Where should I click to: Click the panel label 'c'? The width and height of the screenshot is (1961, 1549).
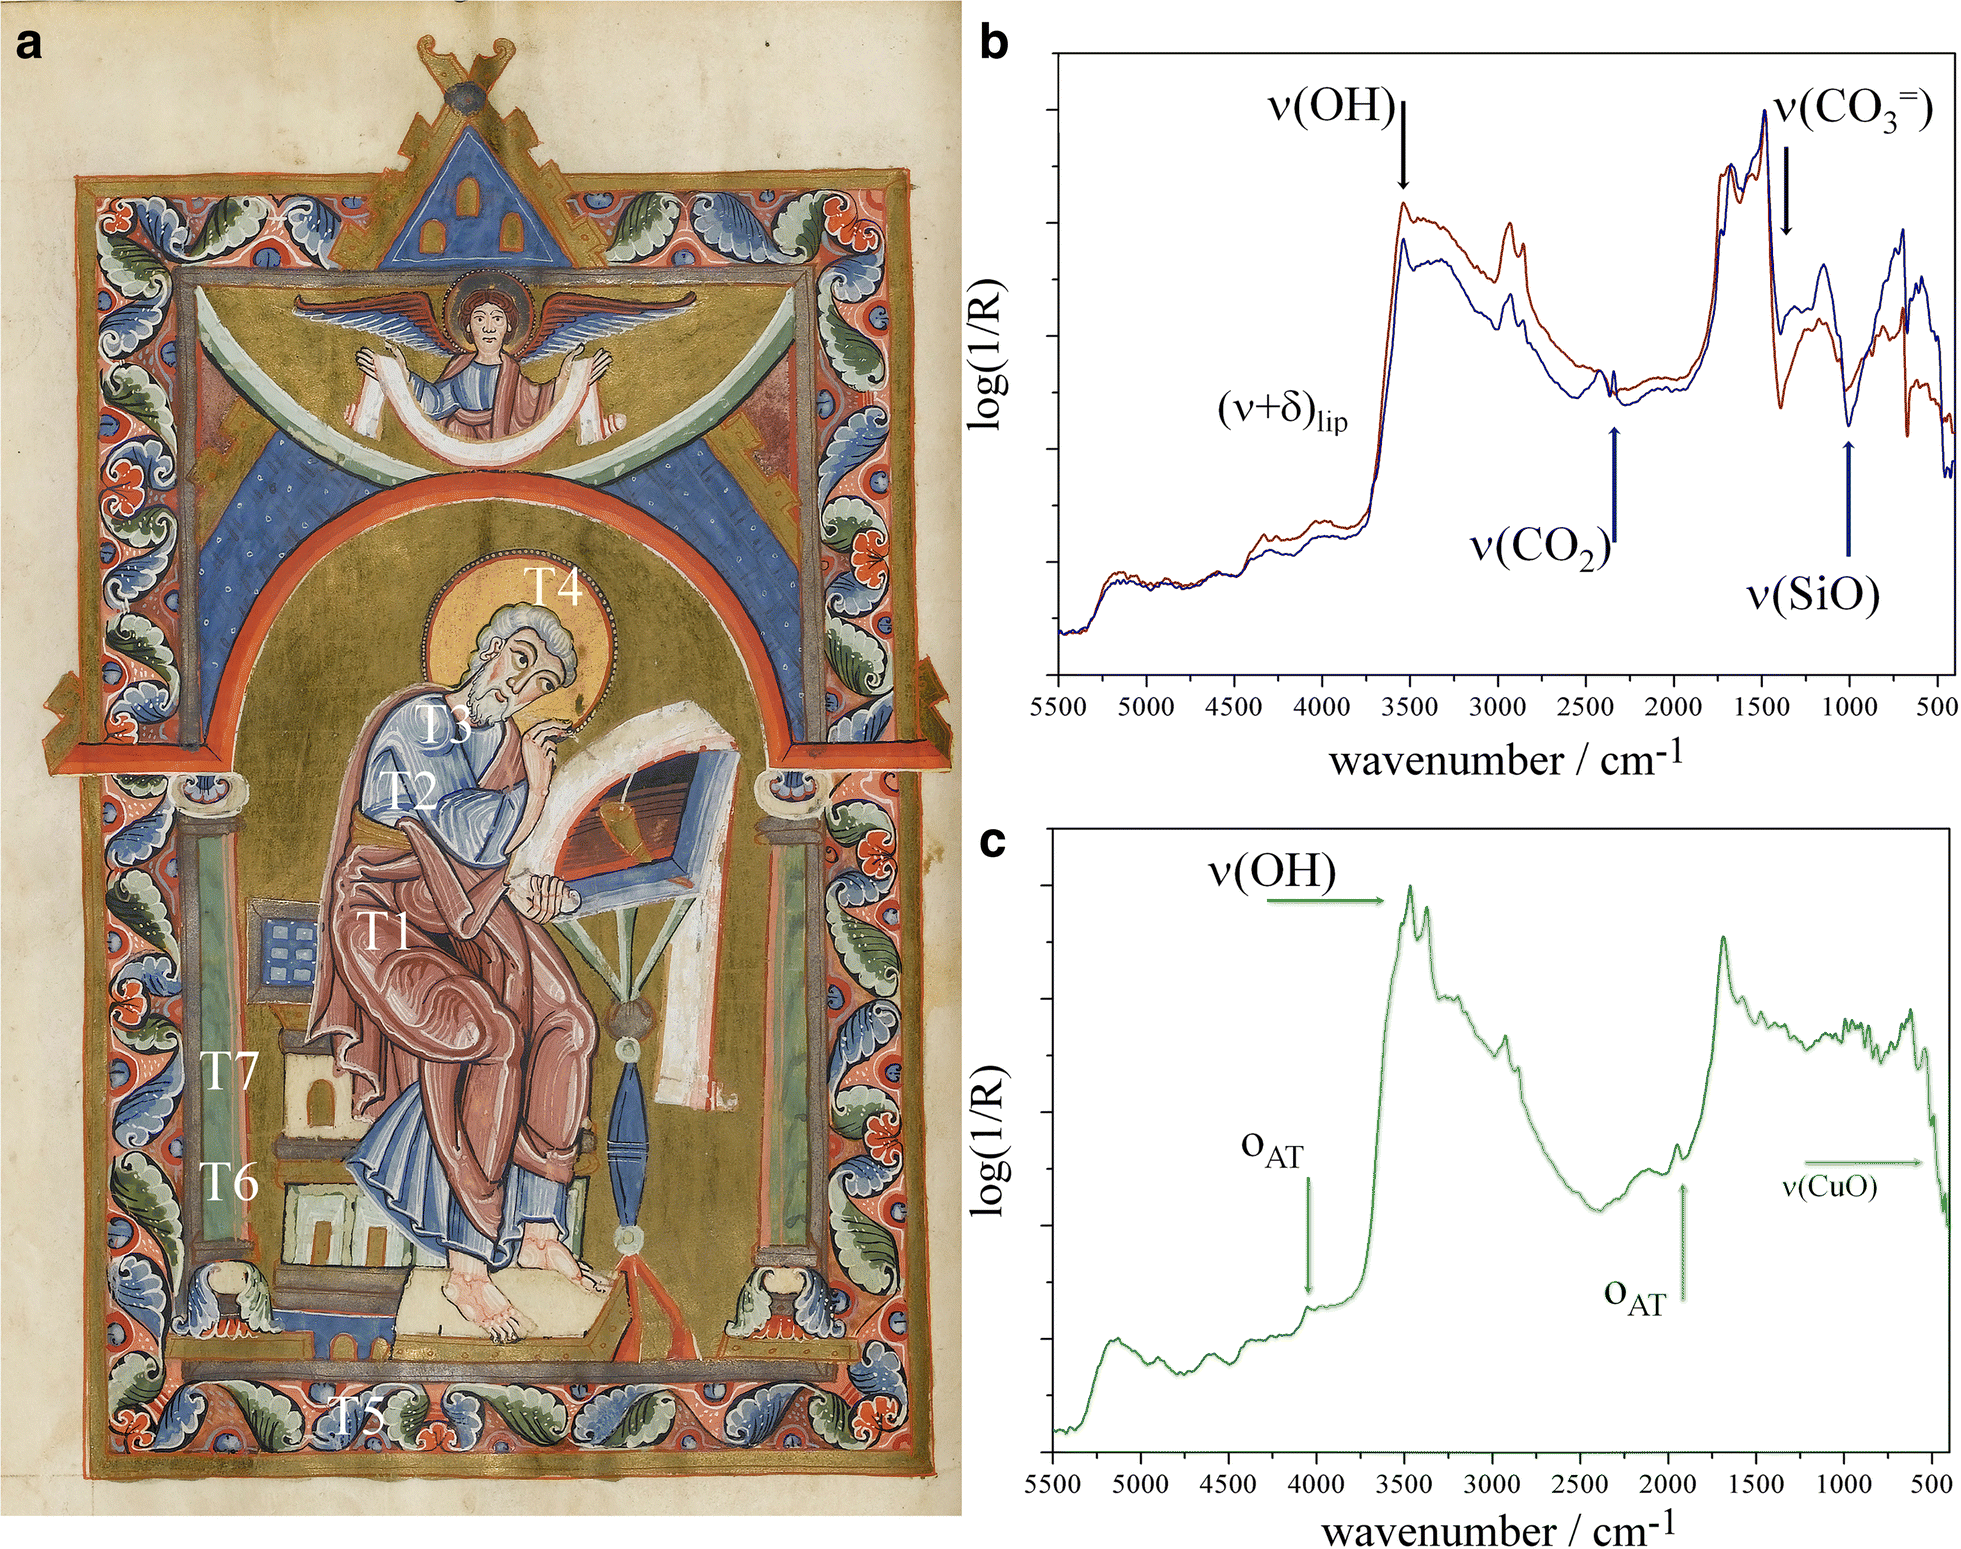[x=991, y=842]
